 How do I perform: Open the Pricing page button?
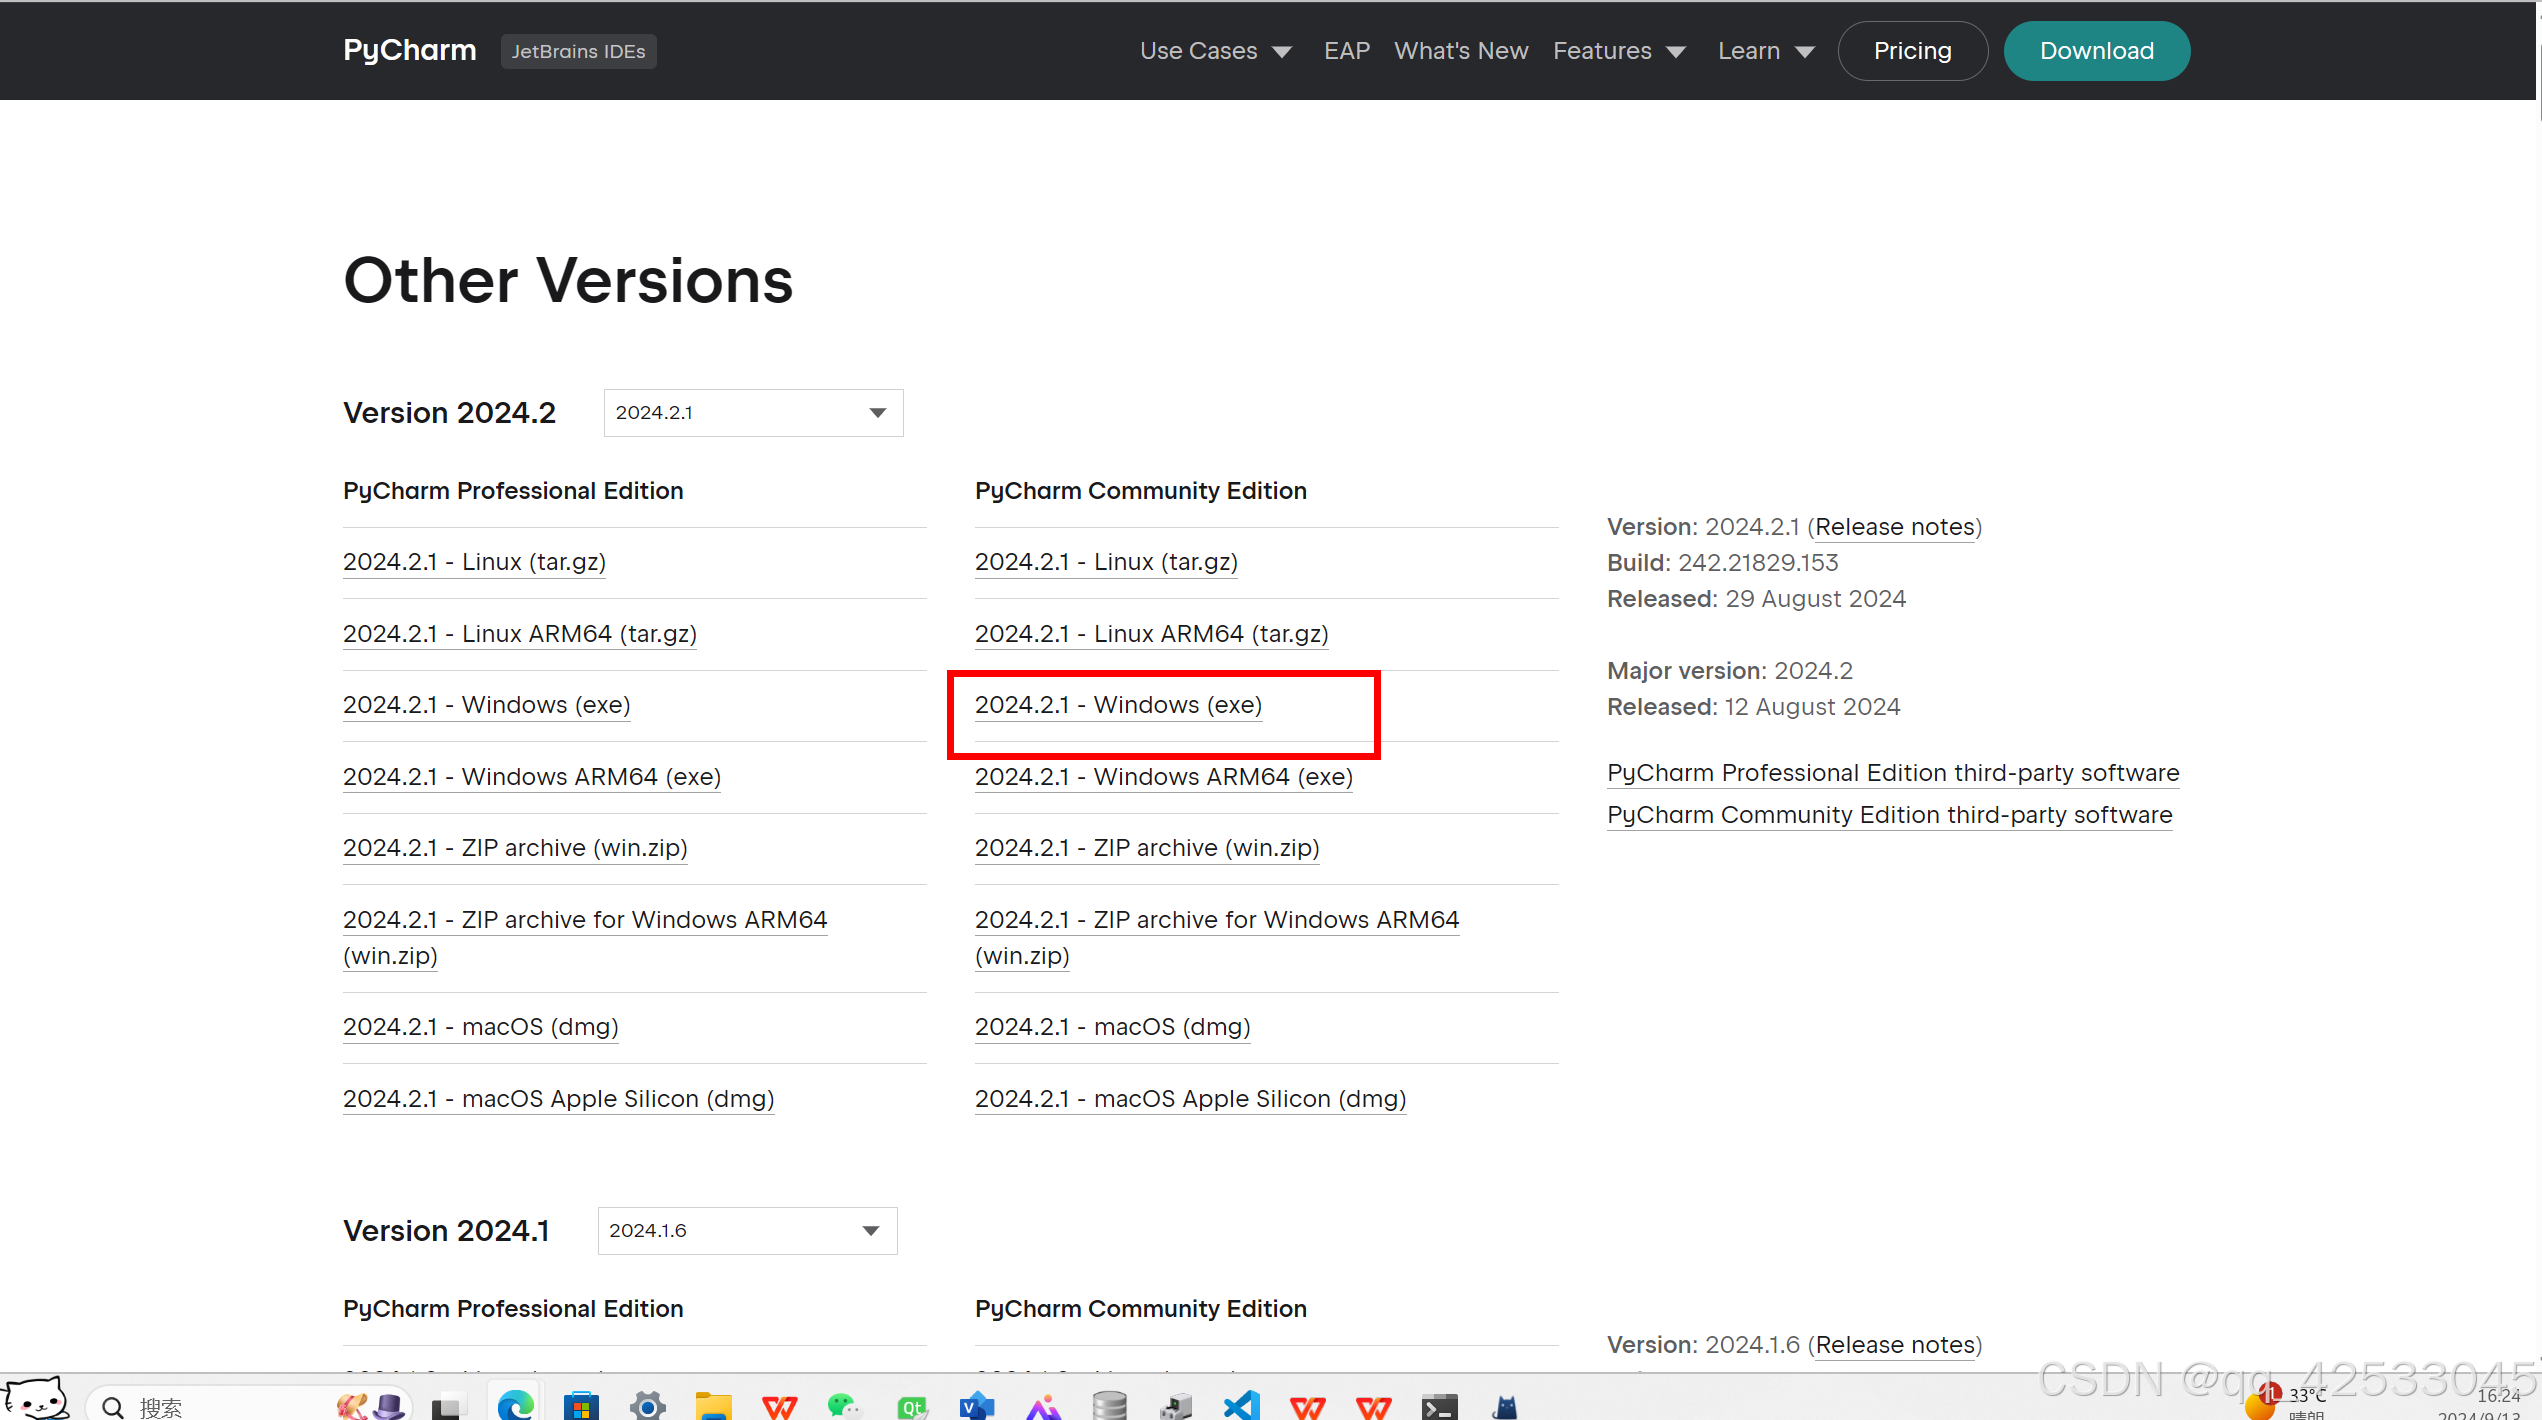pyautogui.click(x=1912, y=51)
